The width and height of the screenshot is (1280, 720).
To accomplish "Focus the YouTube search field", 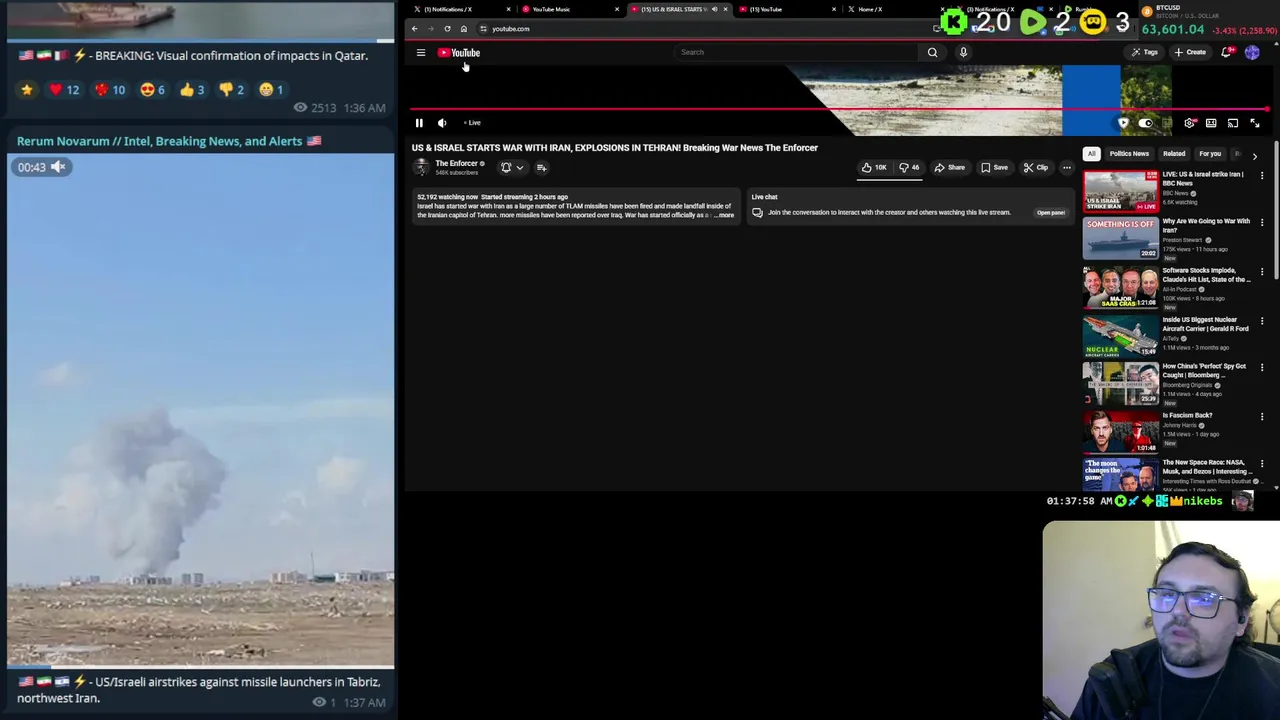I will pos(795,52).
